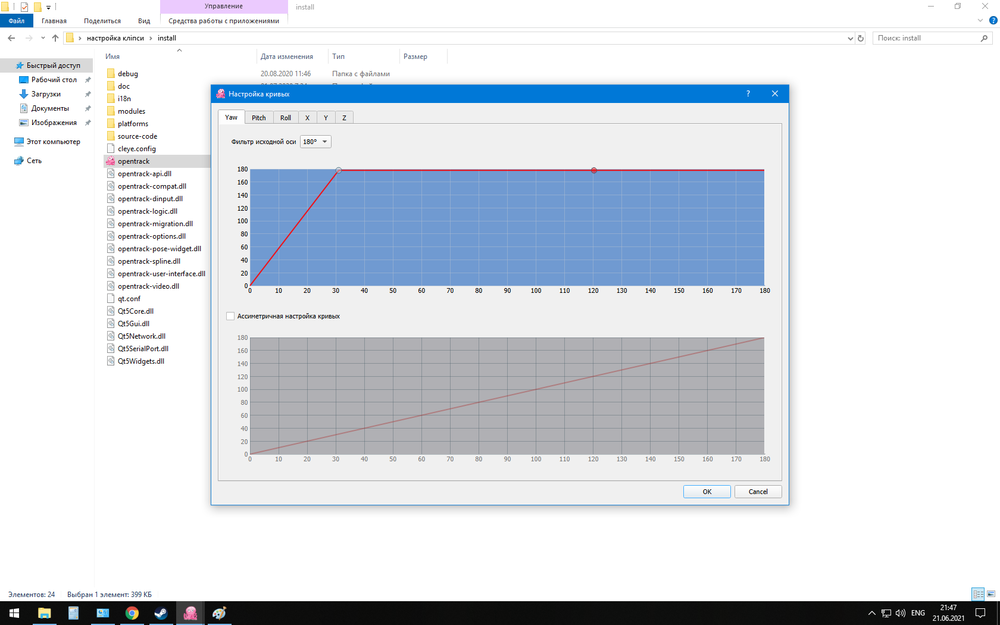
Task: Switch to the Pitch tab
Action: coord(258,118)
